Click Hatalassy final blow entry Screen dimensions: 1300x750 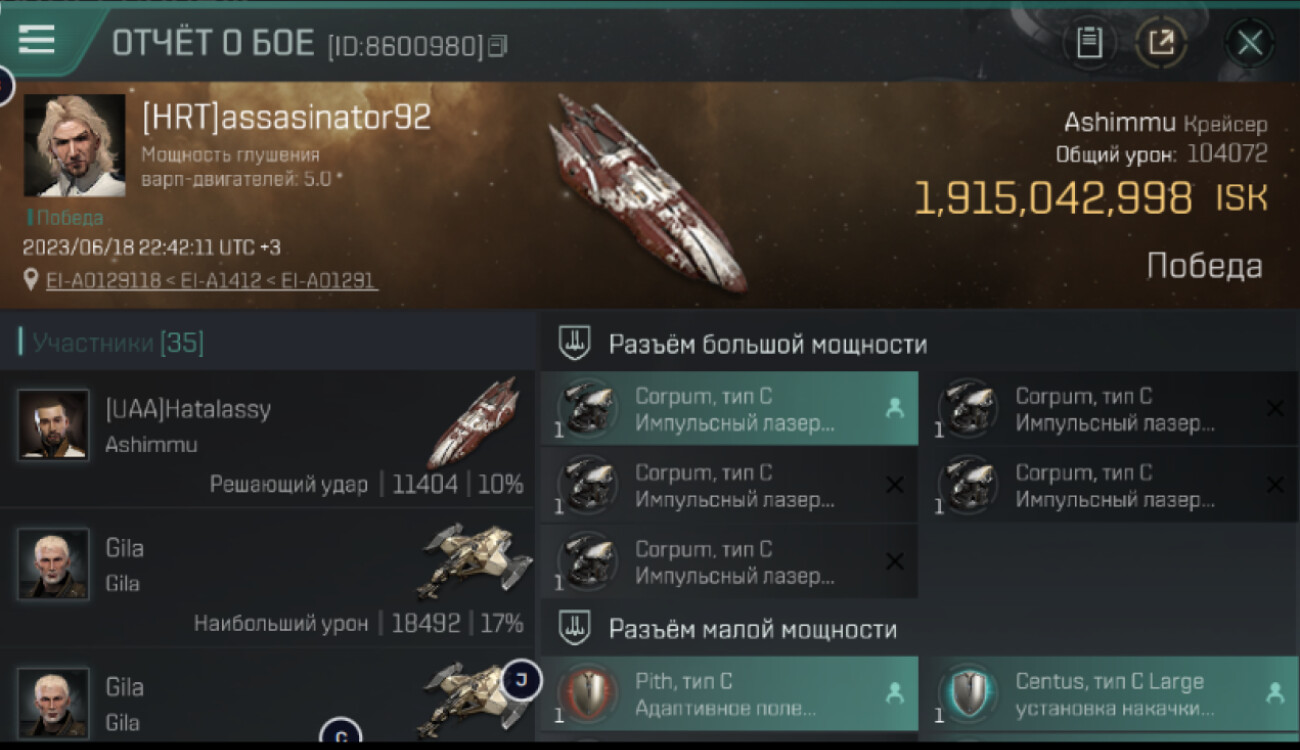(268, 439)
